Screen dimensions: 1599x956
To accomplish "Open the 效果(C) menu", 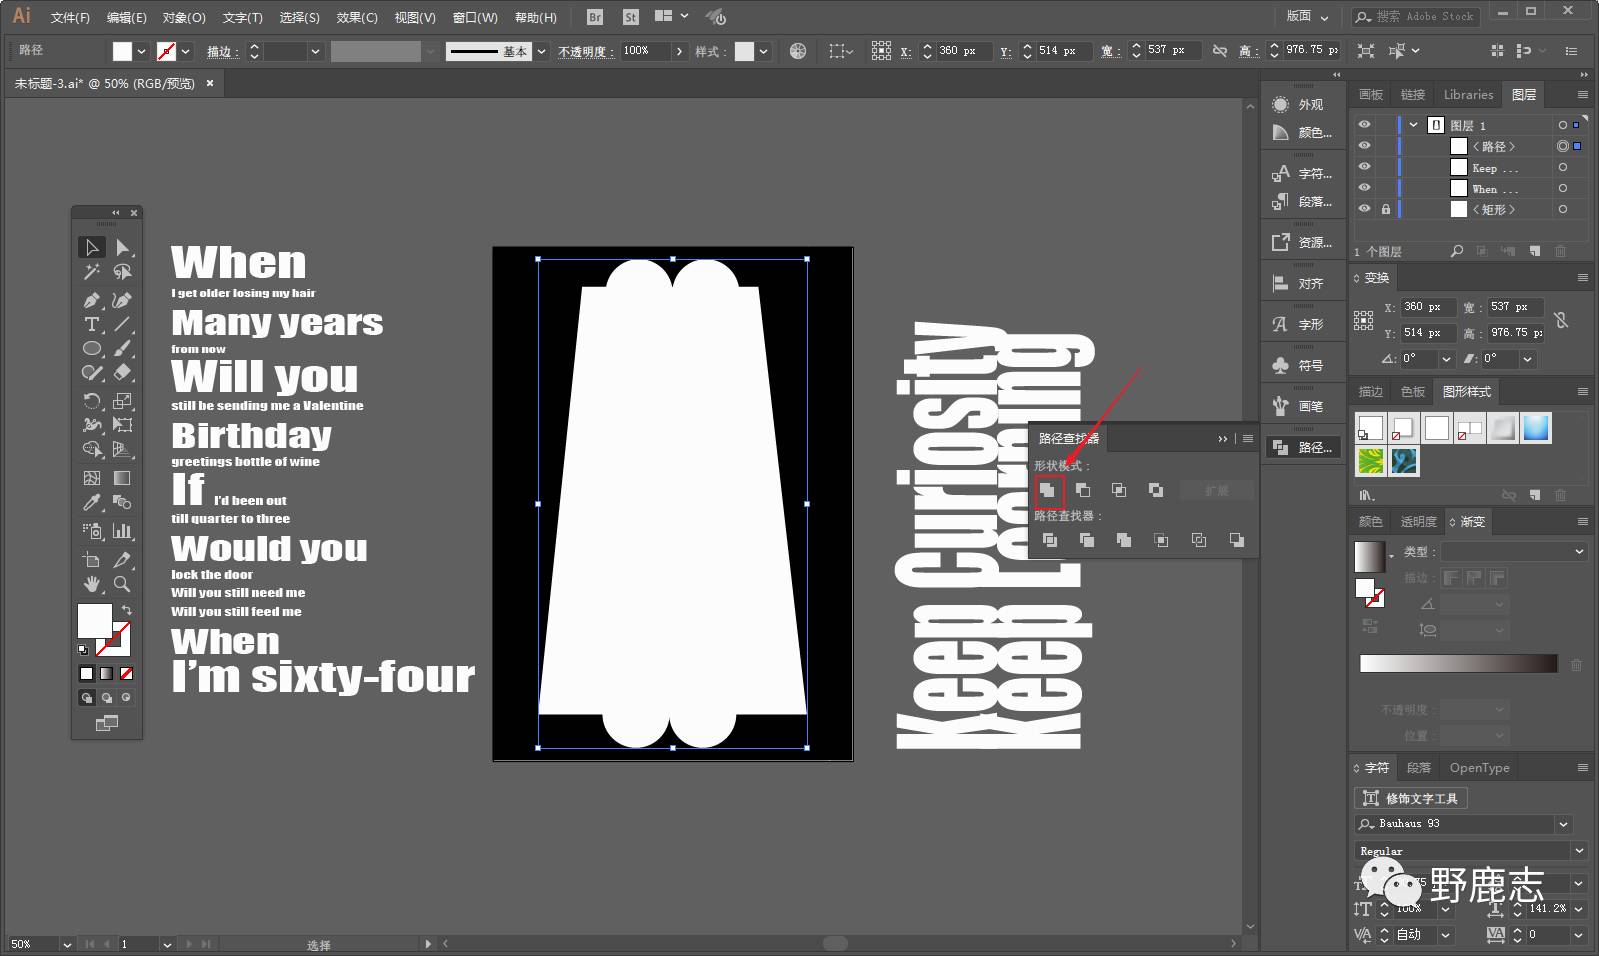I will [357, 17].
